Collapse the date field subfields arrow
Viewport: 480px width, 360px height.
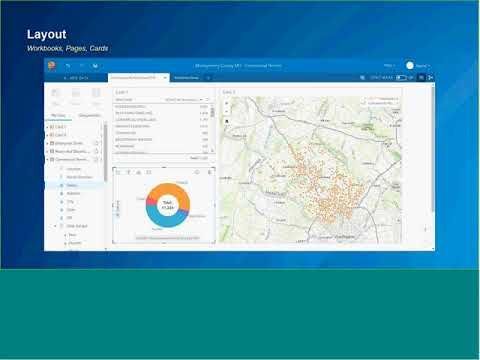pos(55,226)
